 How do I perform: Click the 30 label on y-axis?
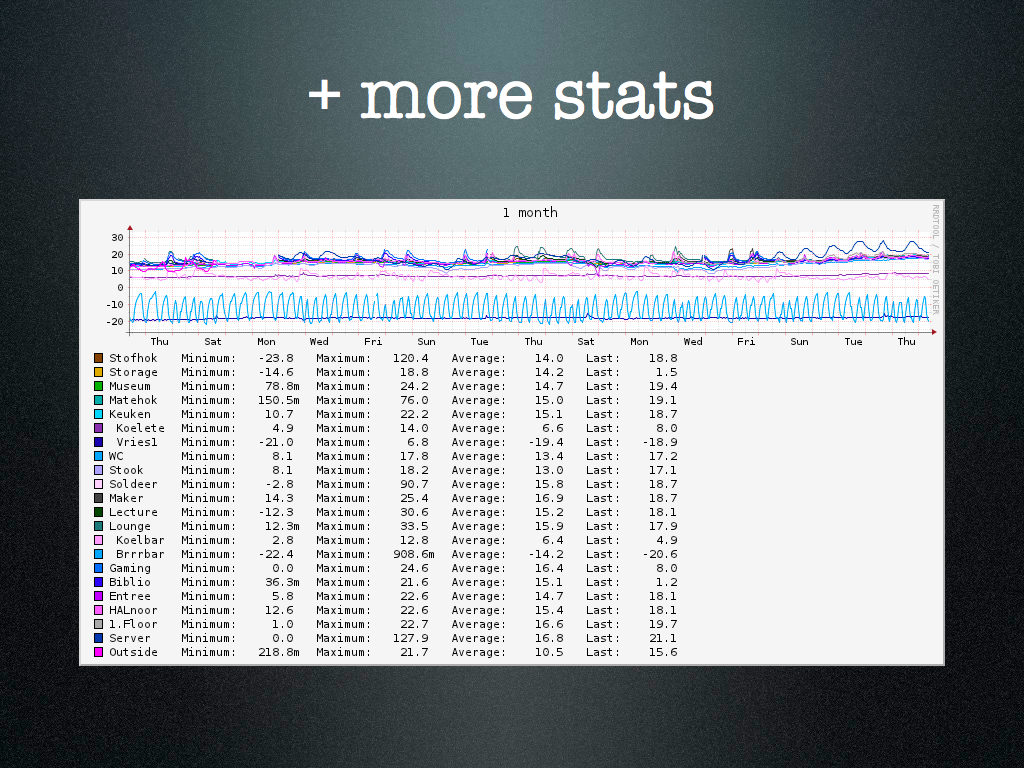(x=117, y=238)
